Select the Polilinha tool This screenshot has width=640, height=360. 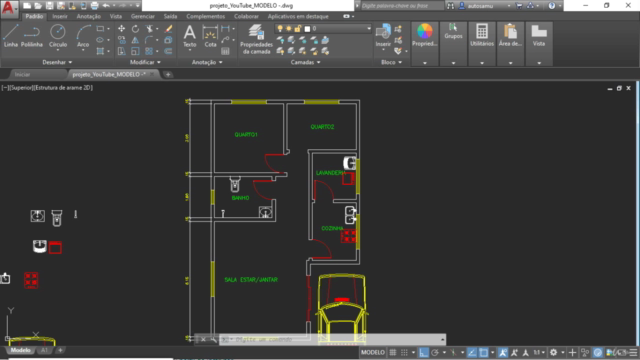click(31, 36)
